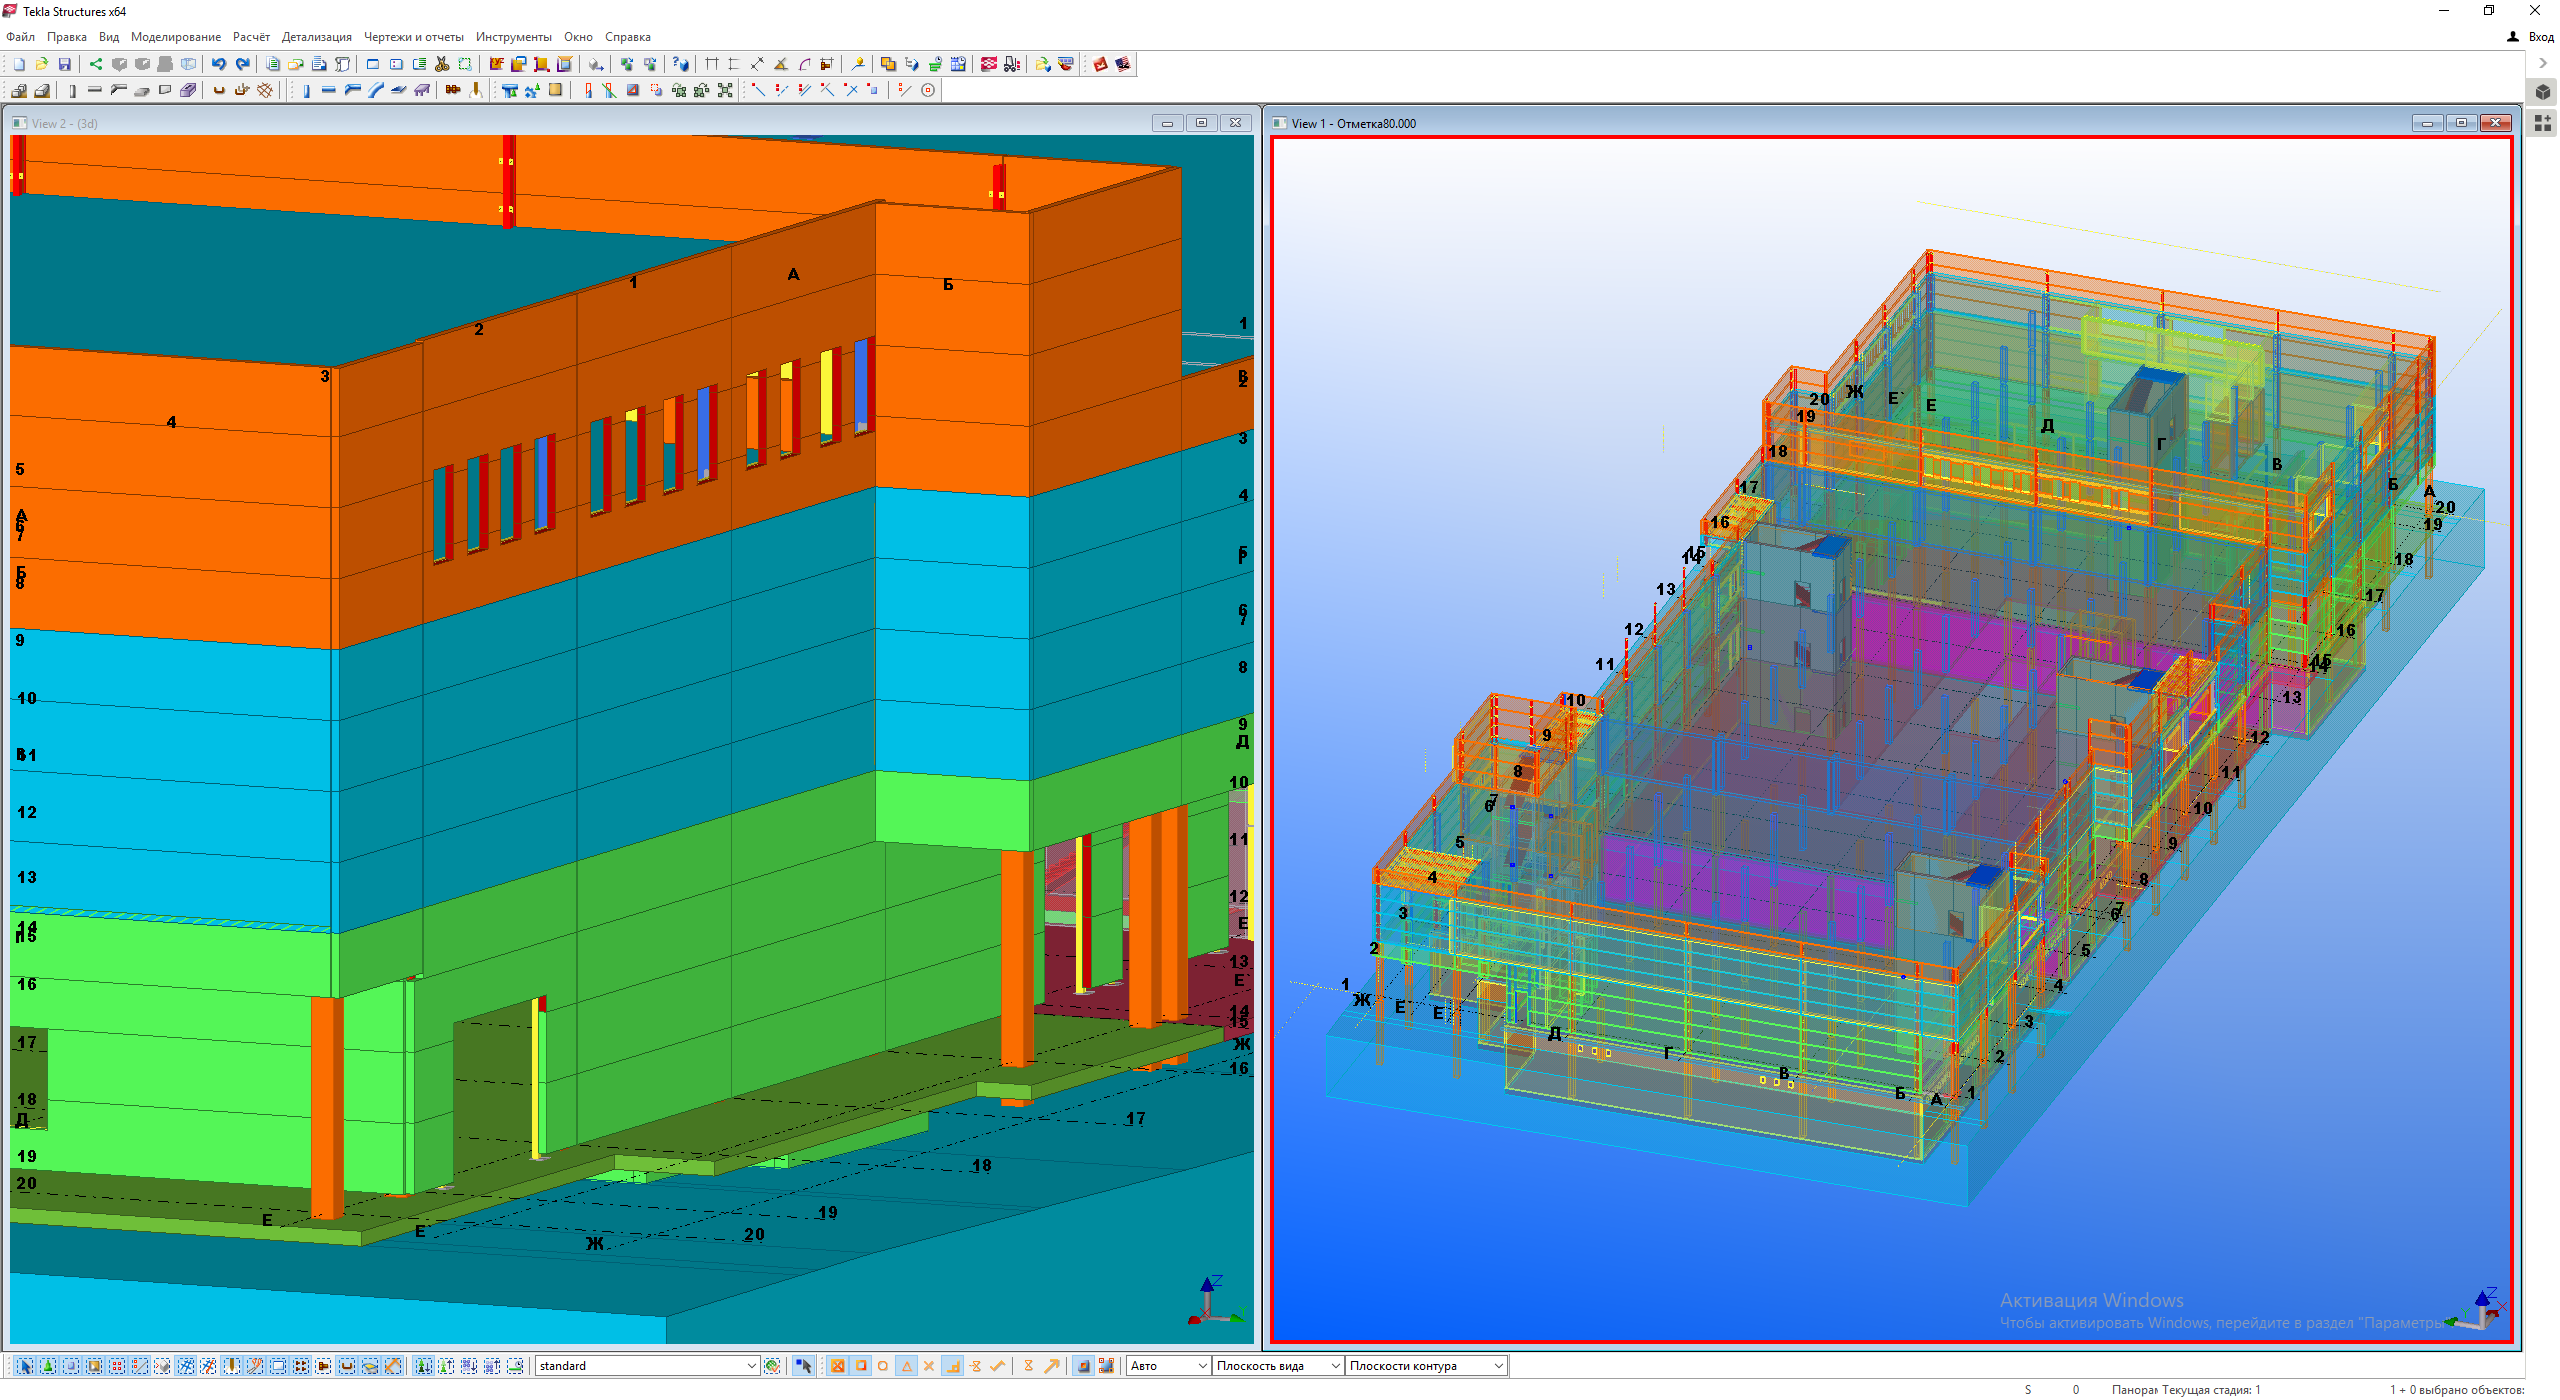Click the Undo arrow icon

tap(219, 64)
